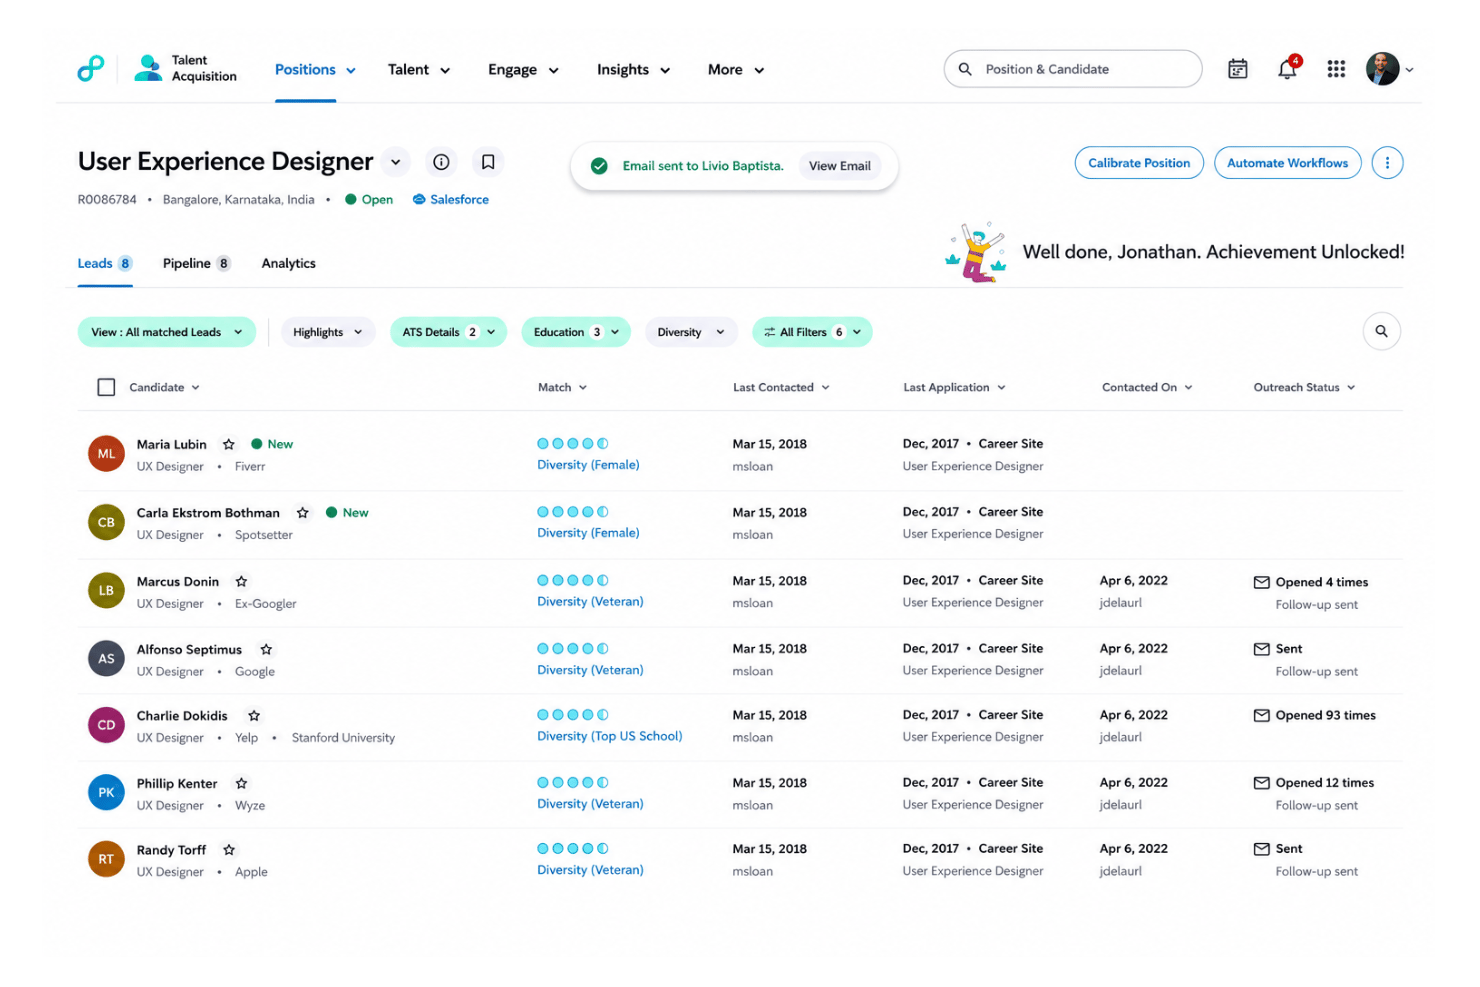The width and height of the screenshot is (1480, 987).
Task: Toggle the star for Charlie Dokidis
Action: (254, 716)
